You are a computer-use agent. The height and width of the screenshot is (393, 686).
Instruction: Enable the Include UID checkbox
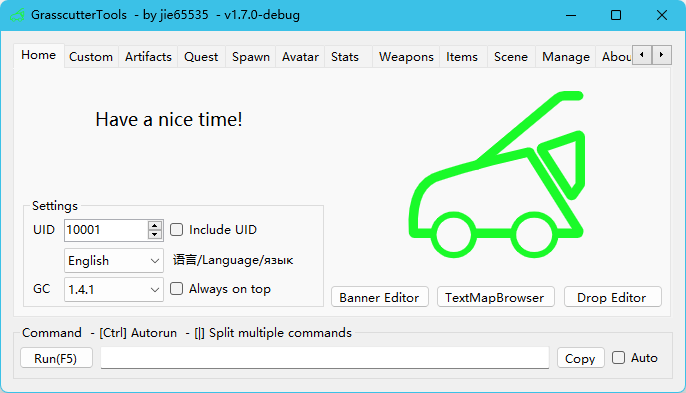(x=176, y=230)
